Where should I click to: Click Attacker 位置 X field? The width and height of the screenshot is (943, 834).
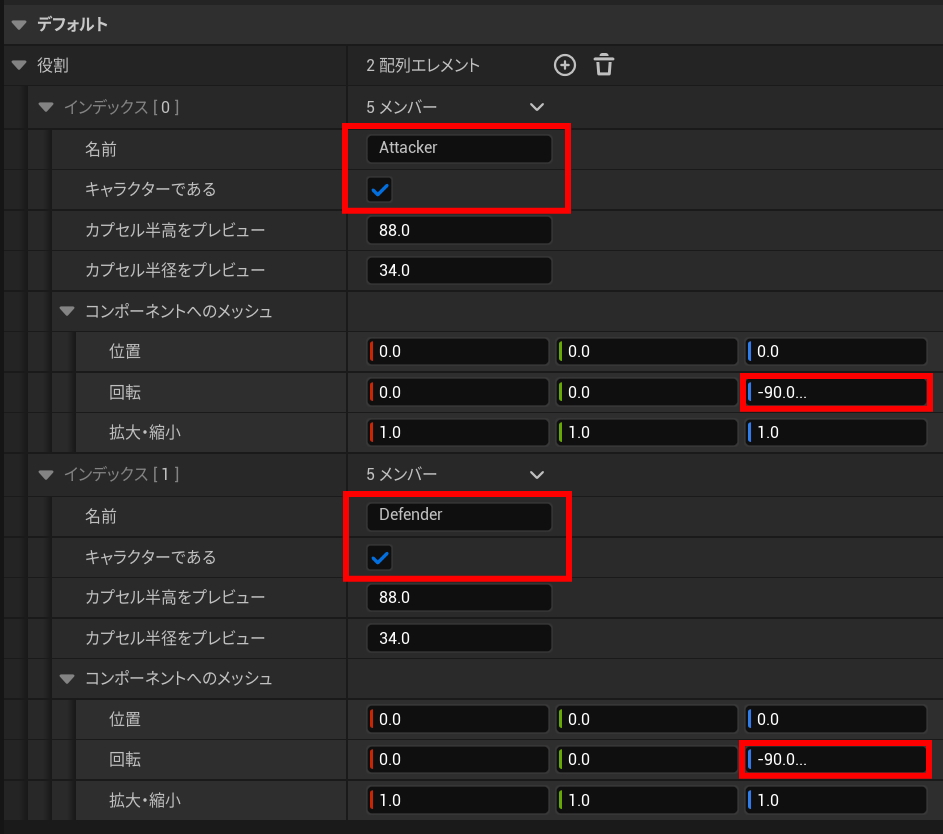(x=459, y=352)
